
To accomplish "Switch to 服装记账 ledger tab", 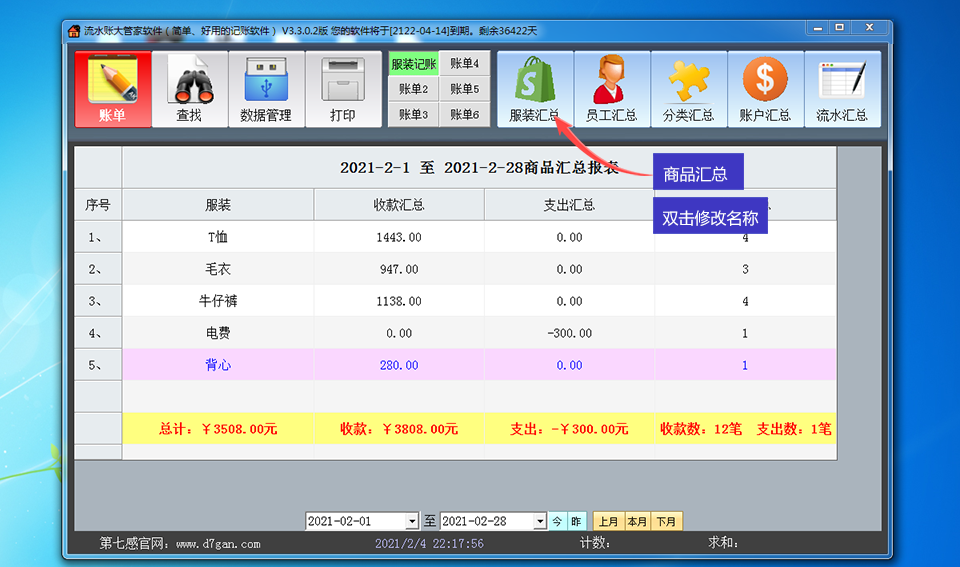I will pyautogui.click(x=414, y=64).
